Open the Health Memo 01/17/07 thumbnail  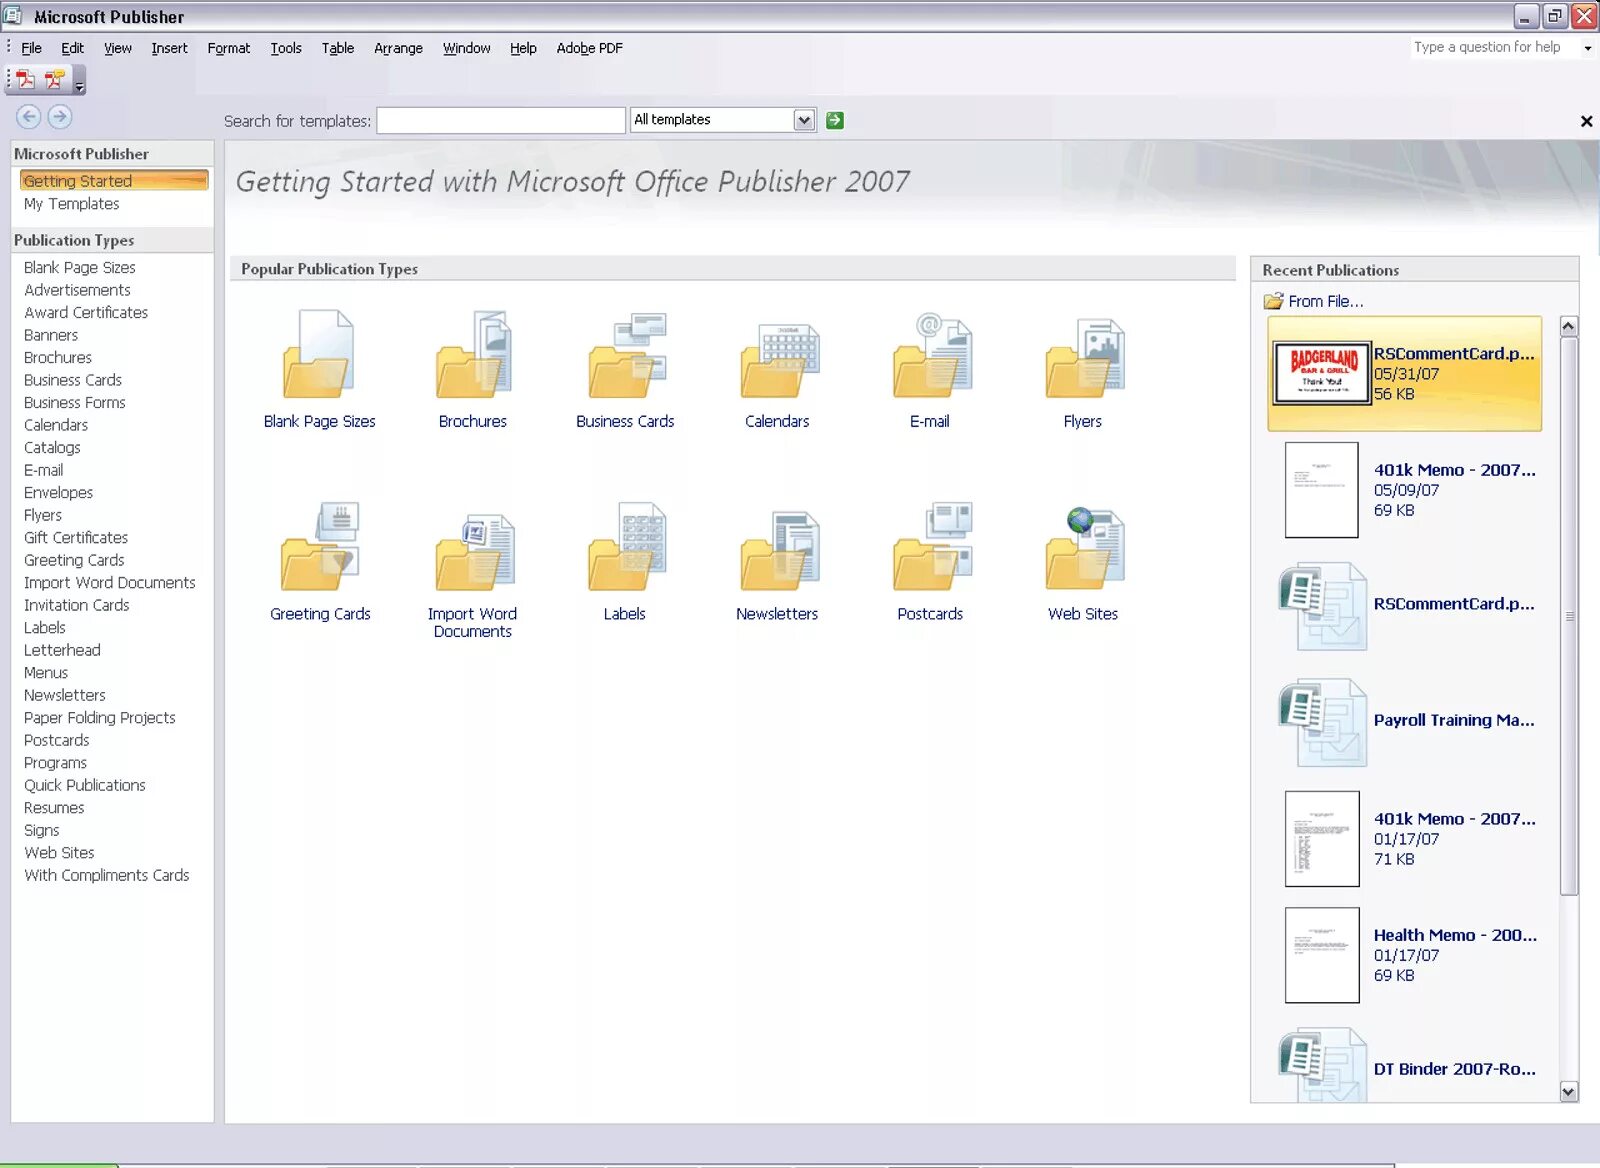coord(1322,955)
